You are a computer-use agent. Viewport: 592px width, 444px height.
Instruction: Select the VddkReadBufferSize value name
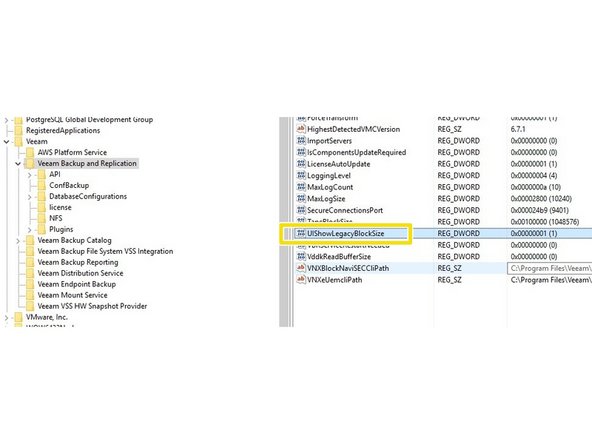pos(339,257)
